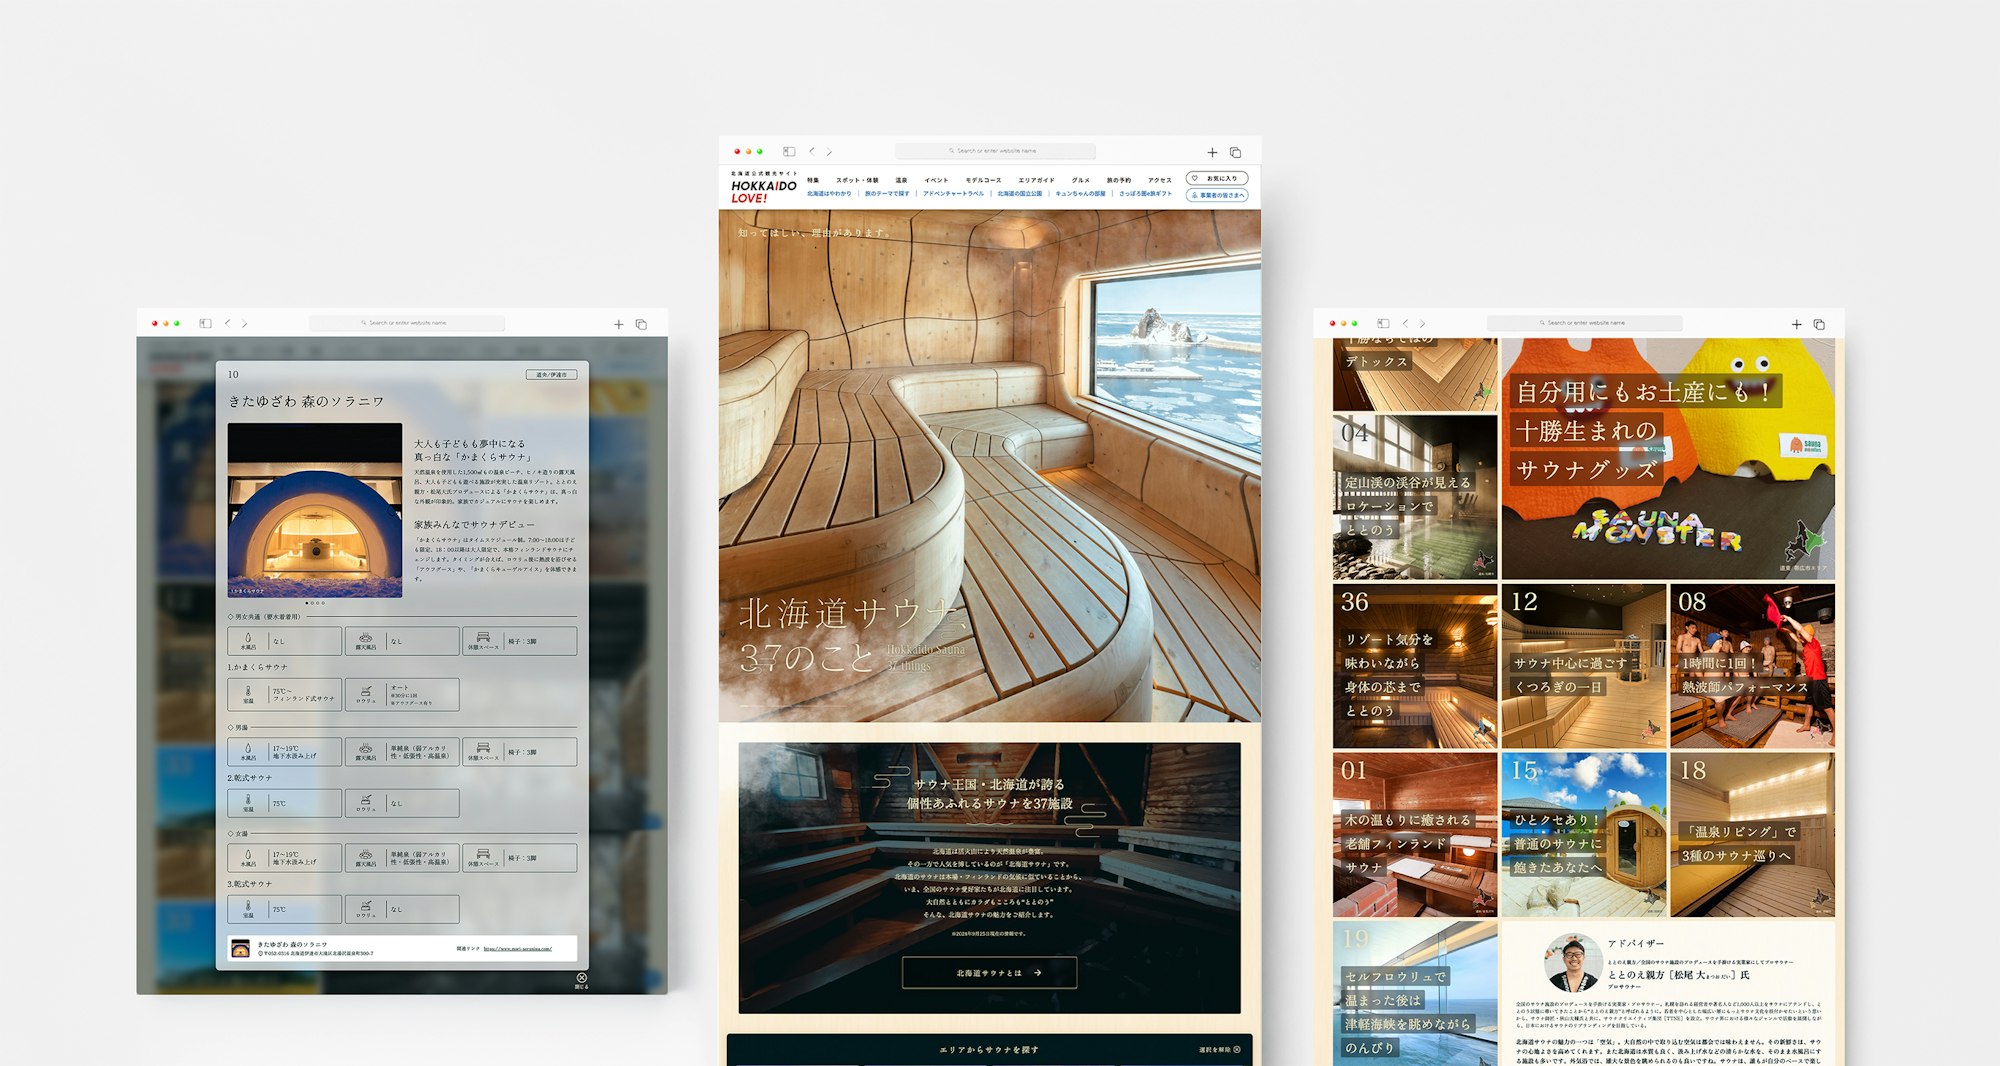This screenshot has width=2000, height=1066.
Task: Open sauna card 36 リゾート気分を
Action: [x=1415, y=666]
